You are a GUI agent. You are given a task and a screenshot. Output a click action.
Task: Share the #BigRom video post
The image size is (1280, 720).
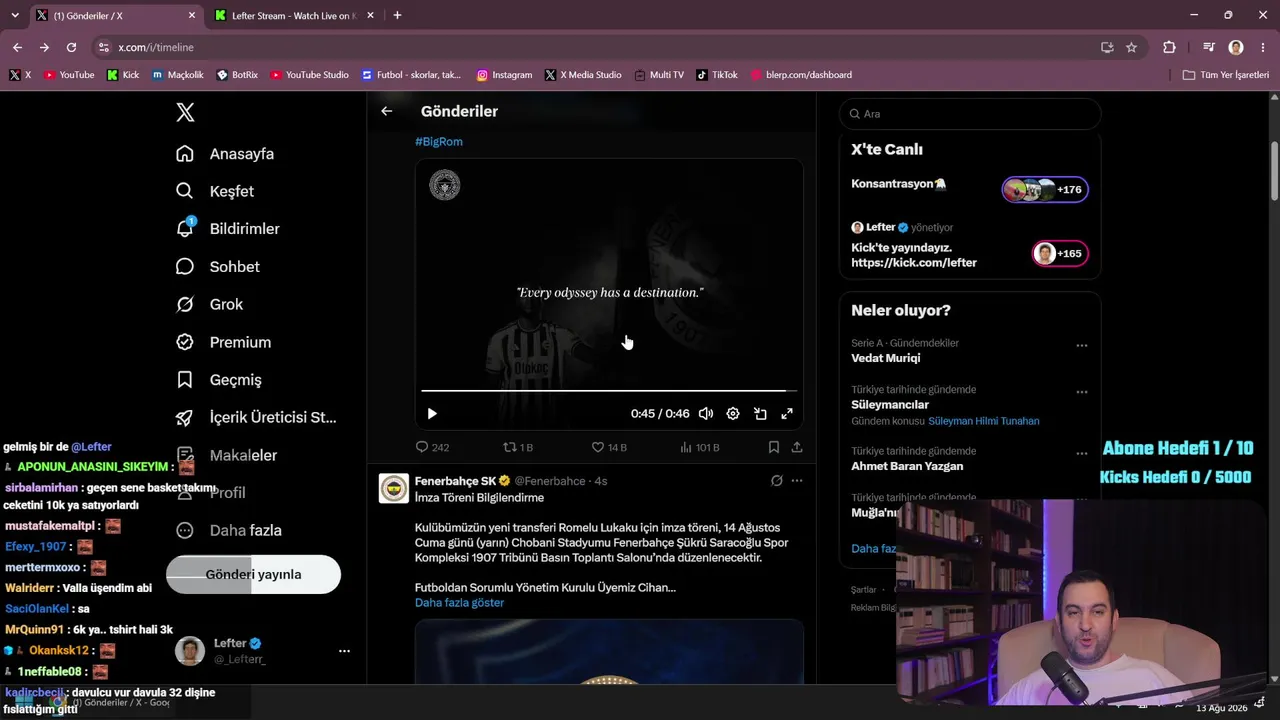tap(797, 447)
